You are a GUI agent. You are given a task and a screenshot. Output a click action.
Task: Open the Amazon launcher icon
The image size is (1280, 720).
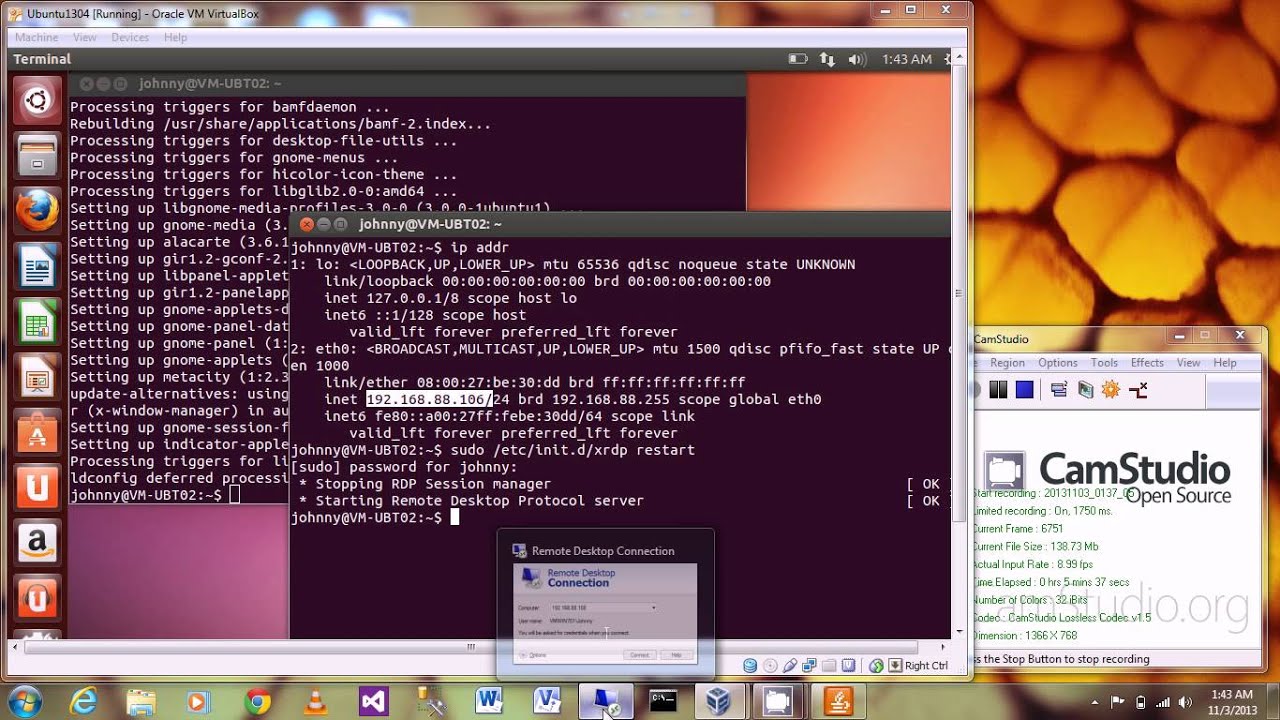(38, 544)
